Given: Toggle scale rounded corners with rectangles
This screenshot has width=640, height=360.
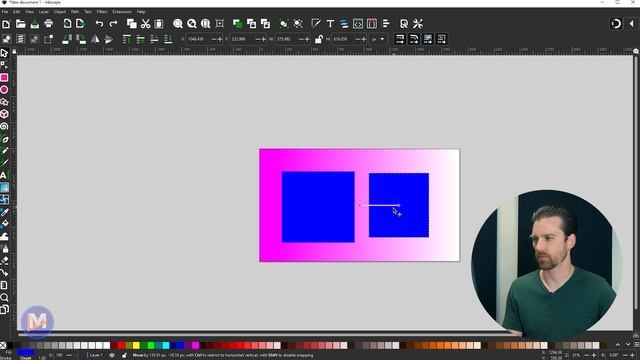Looking at the screenshot, I should (x=413, y=39).
